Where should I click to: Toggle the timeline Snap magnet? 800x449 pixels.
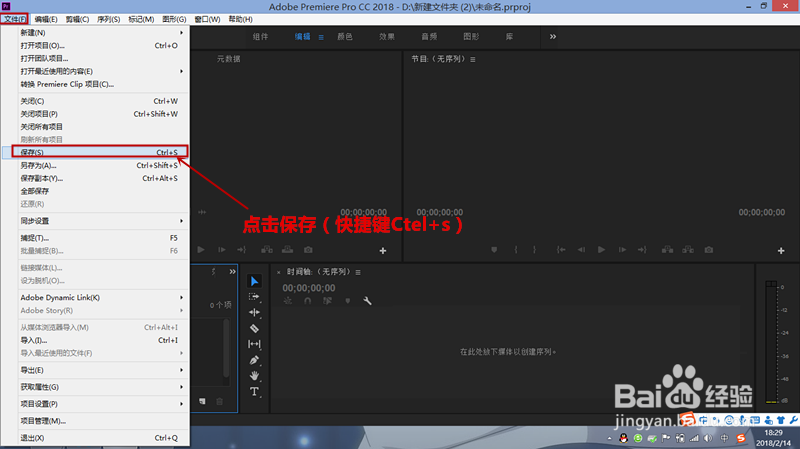click(308, 301)
